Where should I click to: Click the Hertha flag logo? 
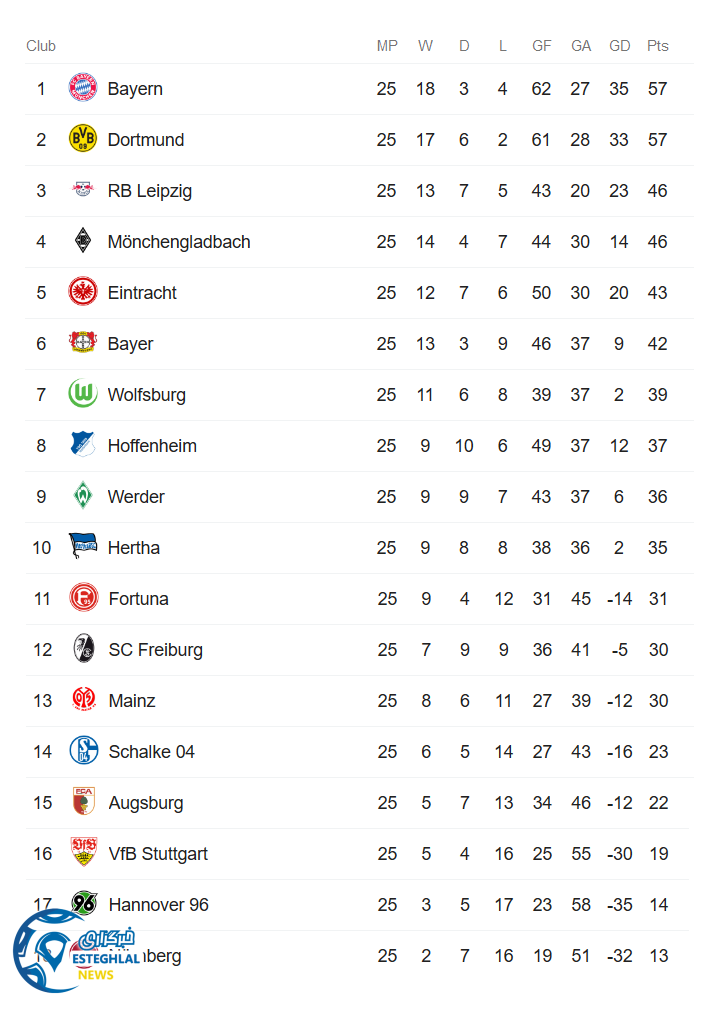[83, 547]
